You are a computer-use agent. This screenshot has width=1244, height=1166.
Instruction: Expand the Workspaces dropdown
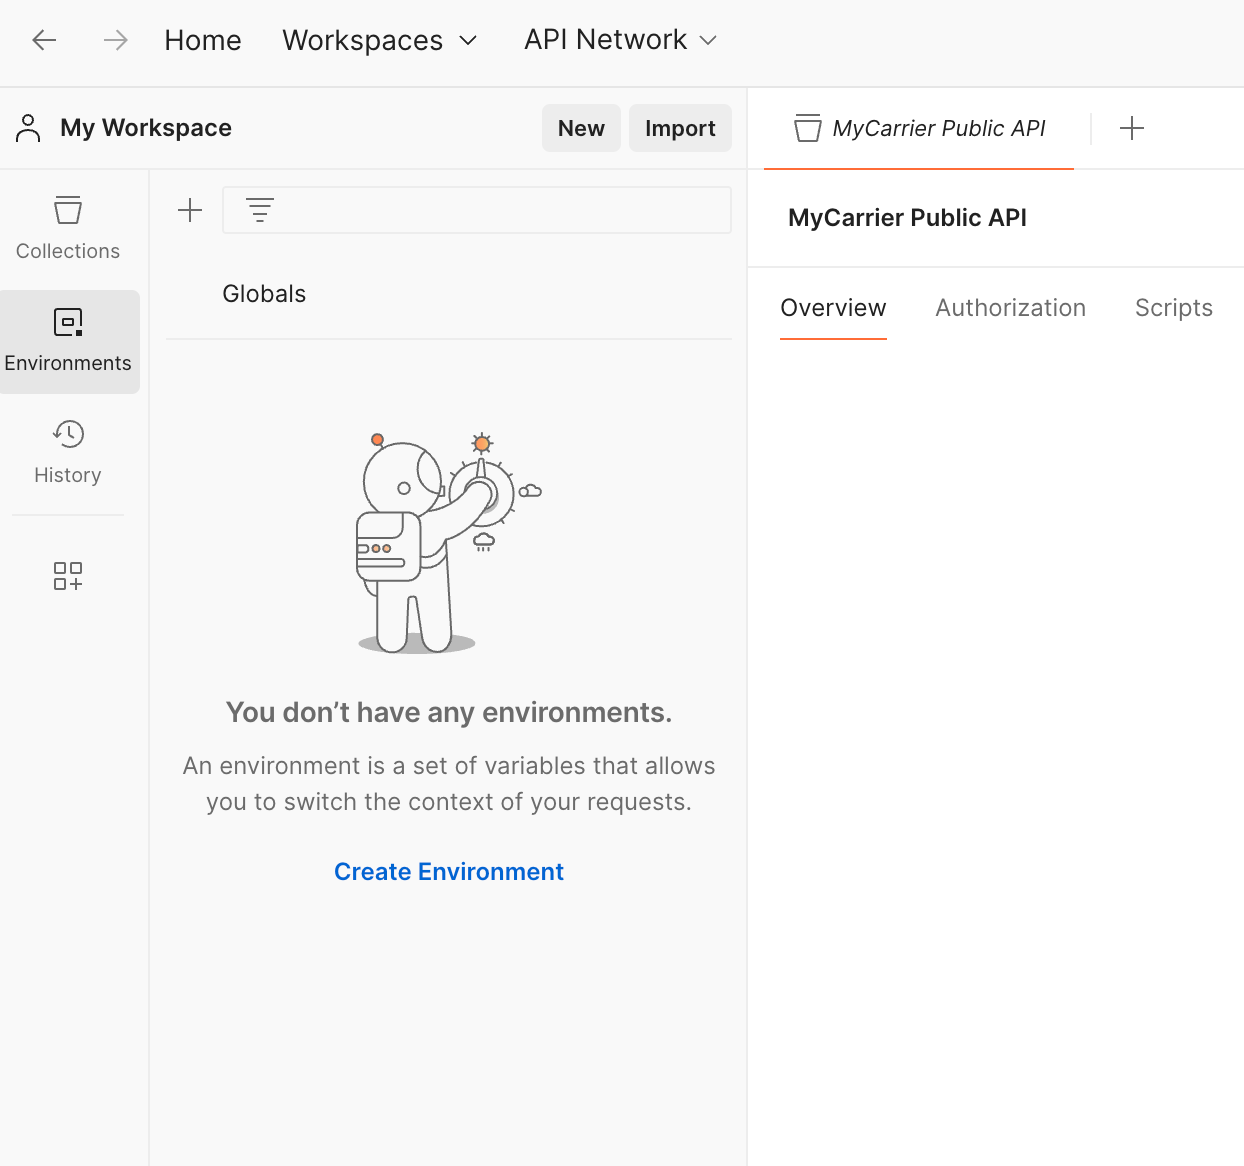[380, 40]
